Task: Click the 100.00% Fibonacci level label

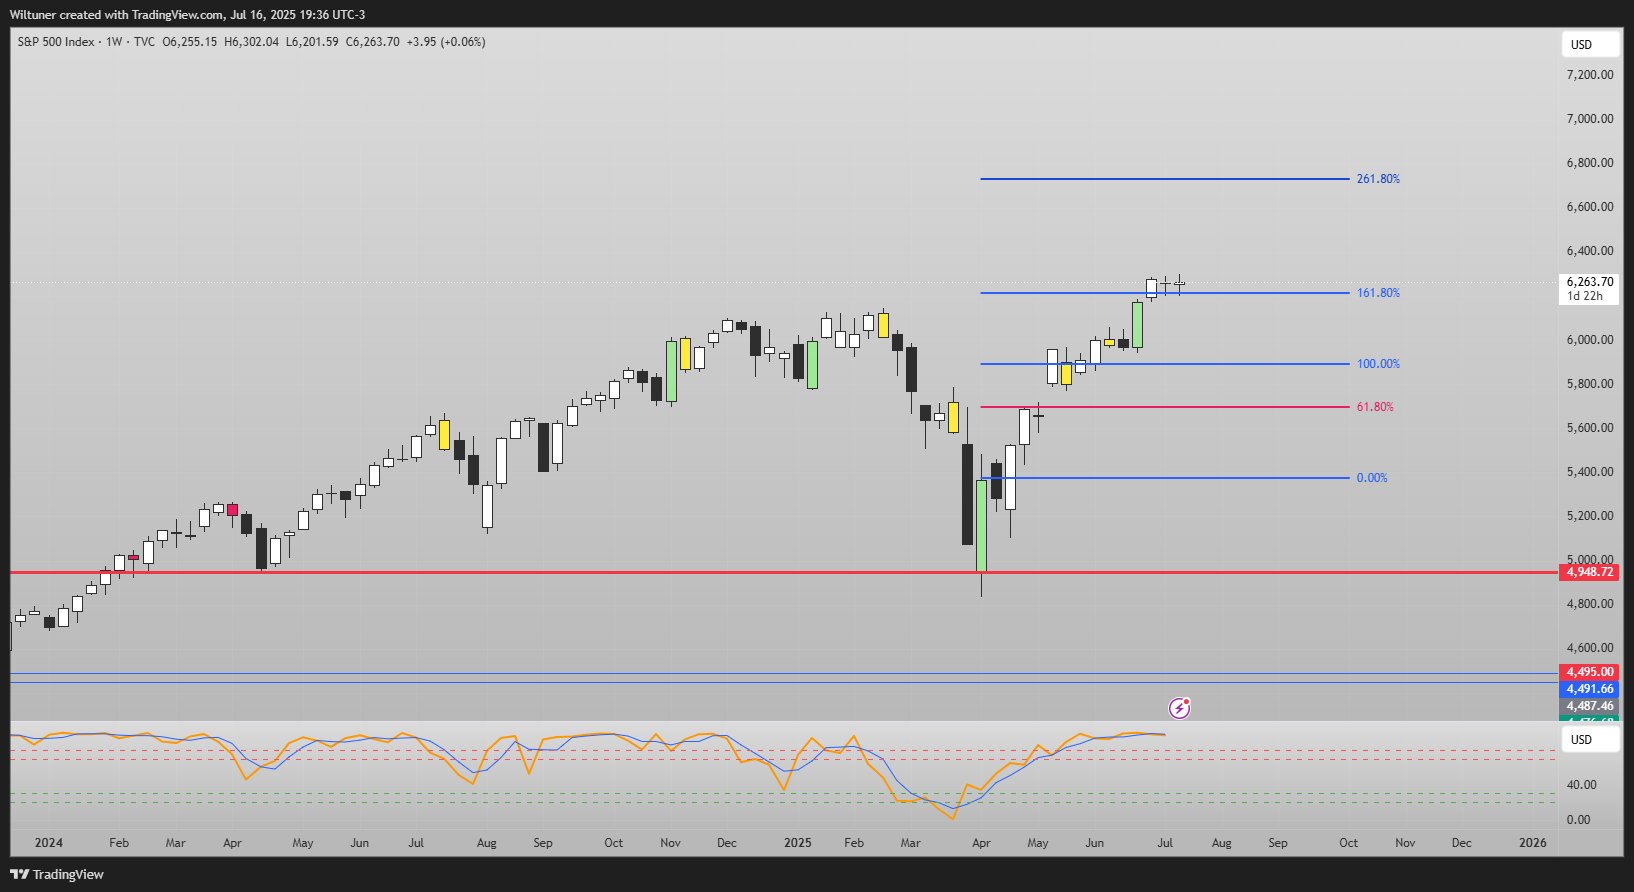Action: 1378,364
